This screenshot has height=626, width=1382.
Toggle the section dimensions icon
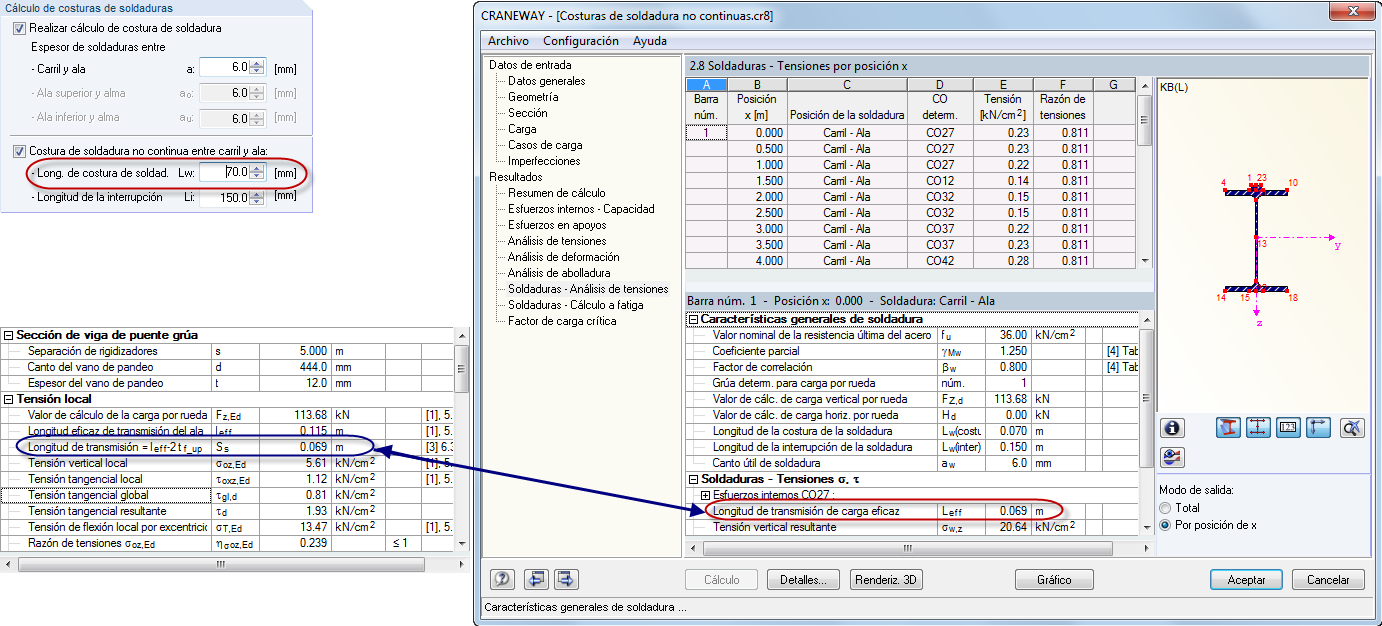pyautogui.click(x=1258, y=427)
